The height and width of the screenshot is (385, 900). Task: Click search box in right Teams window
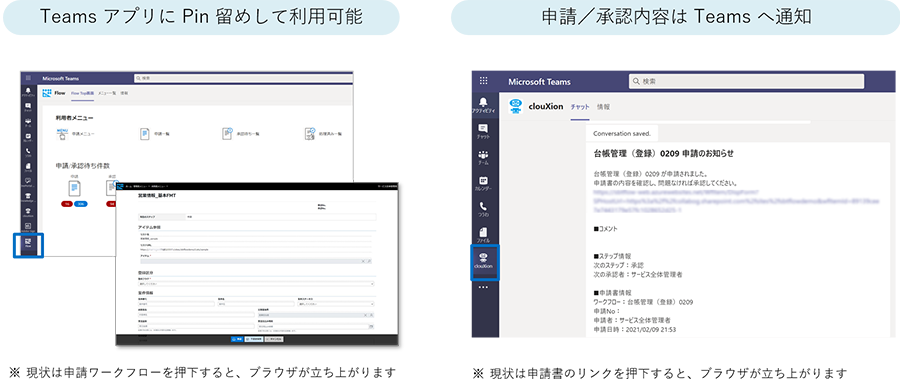pyautogui.click(x=746, y=81)
